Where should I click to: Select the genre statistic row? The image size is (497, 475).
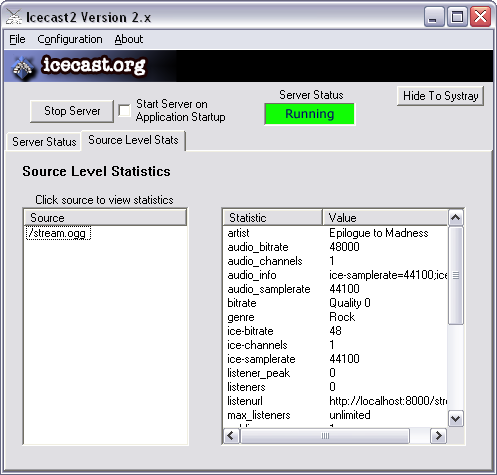335,317
